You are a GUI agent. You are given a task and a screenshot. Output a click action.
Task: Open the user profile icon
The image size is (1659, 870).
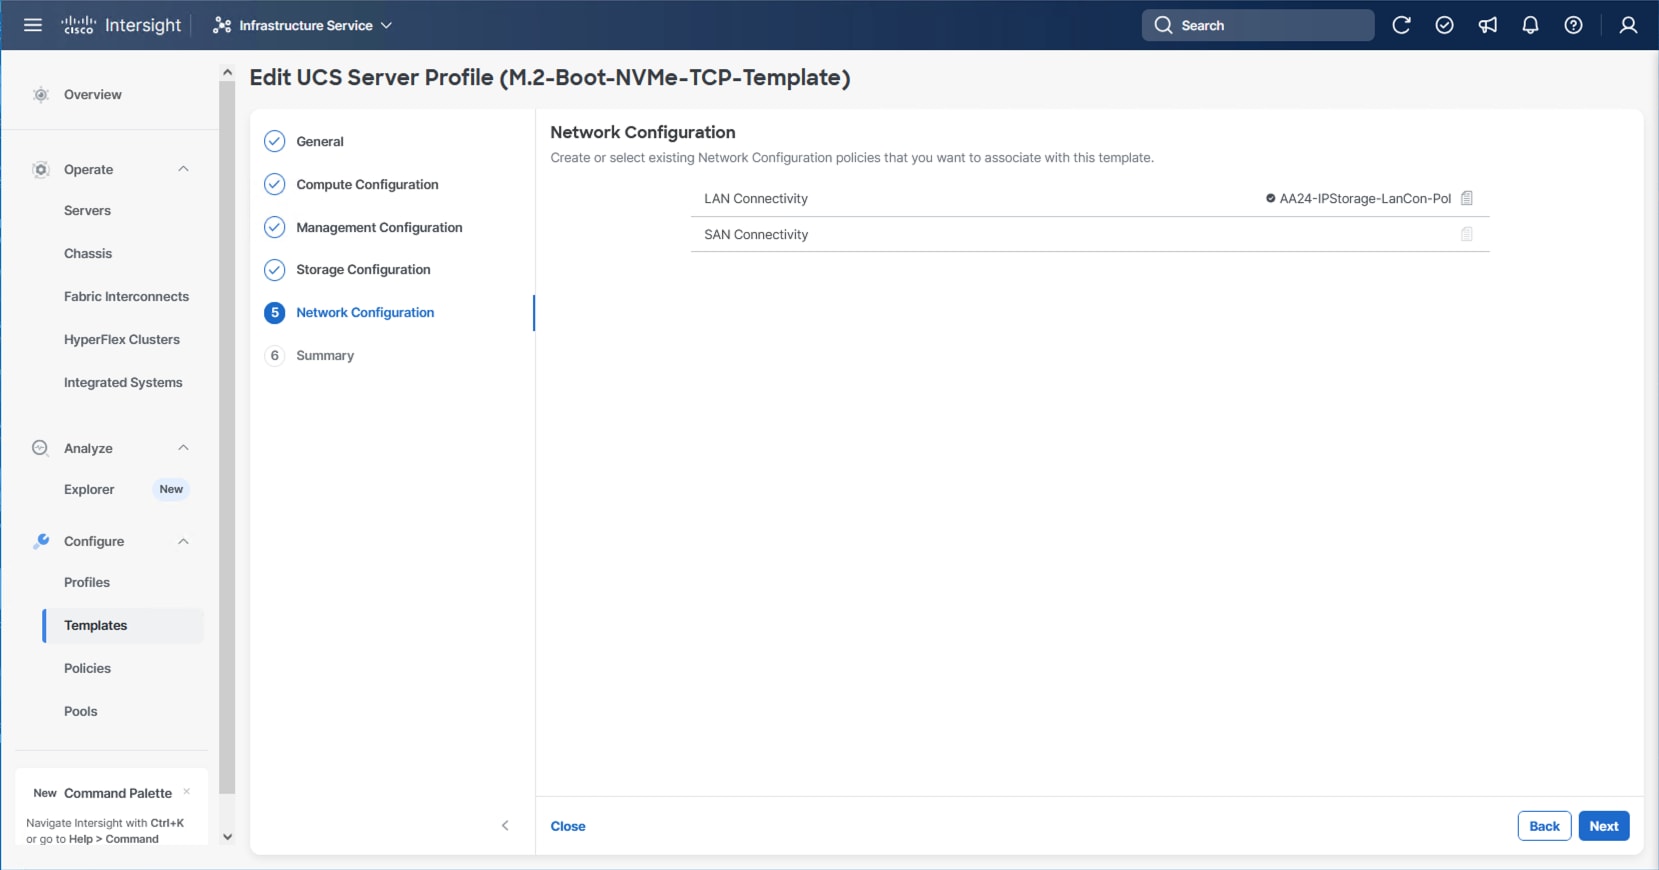coord(1628,25)
